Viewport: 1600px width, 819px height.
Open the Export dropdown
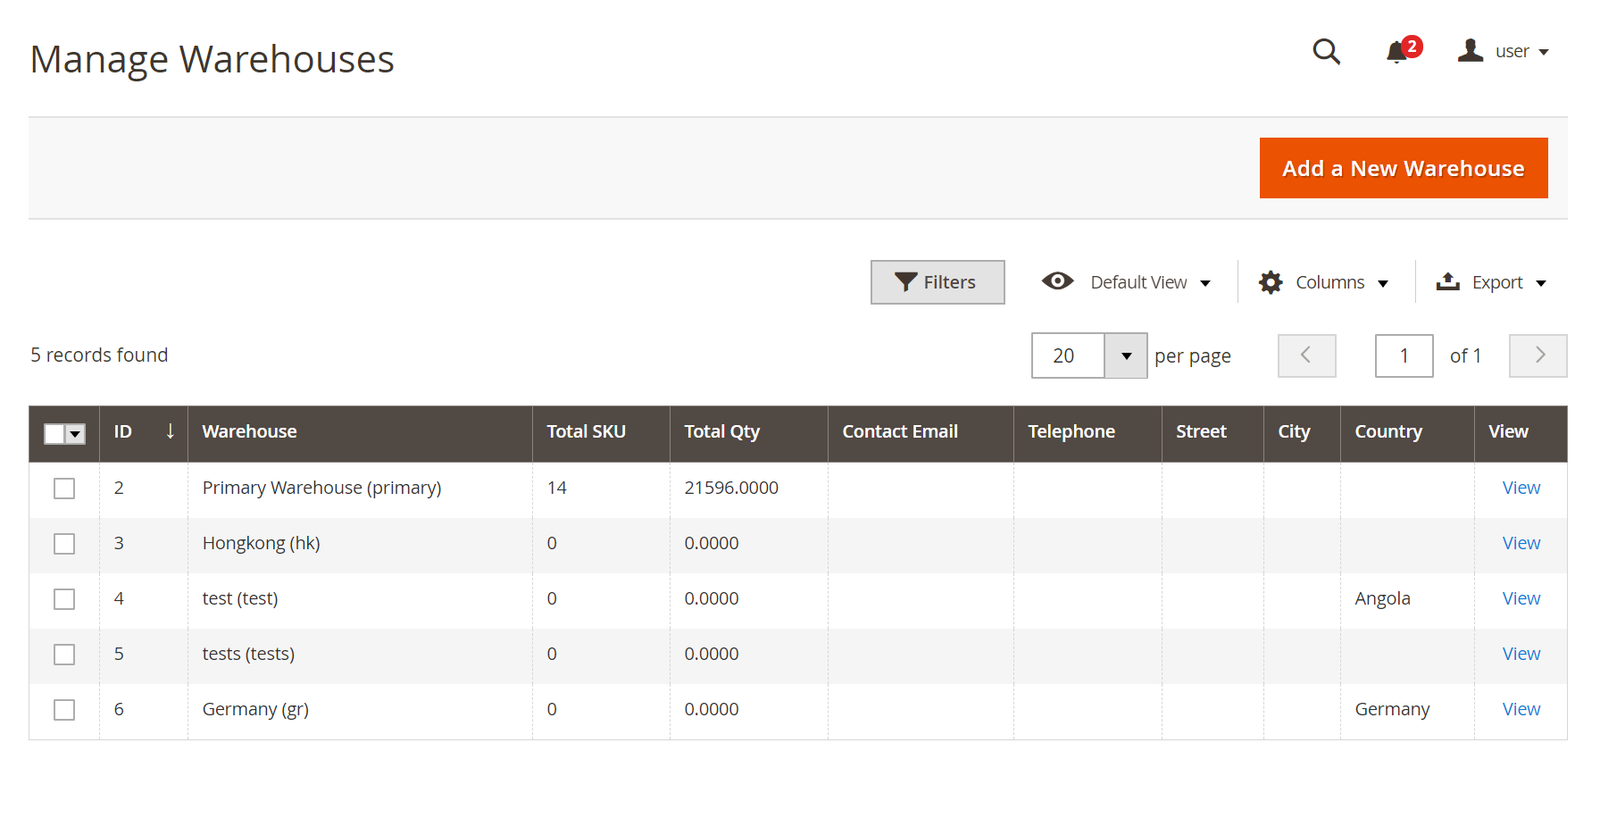coord(1491,282)
